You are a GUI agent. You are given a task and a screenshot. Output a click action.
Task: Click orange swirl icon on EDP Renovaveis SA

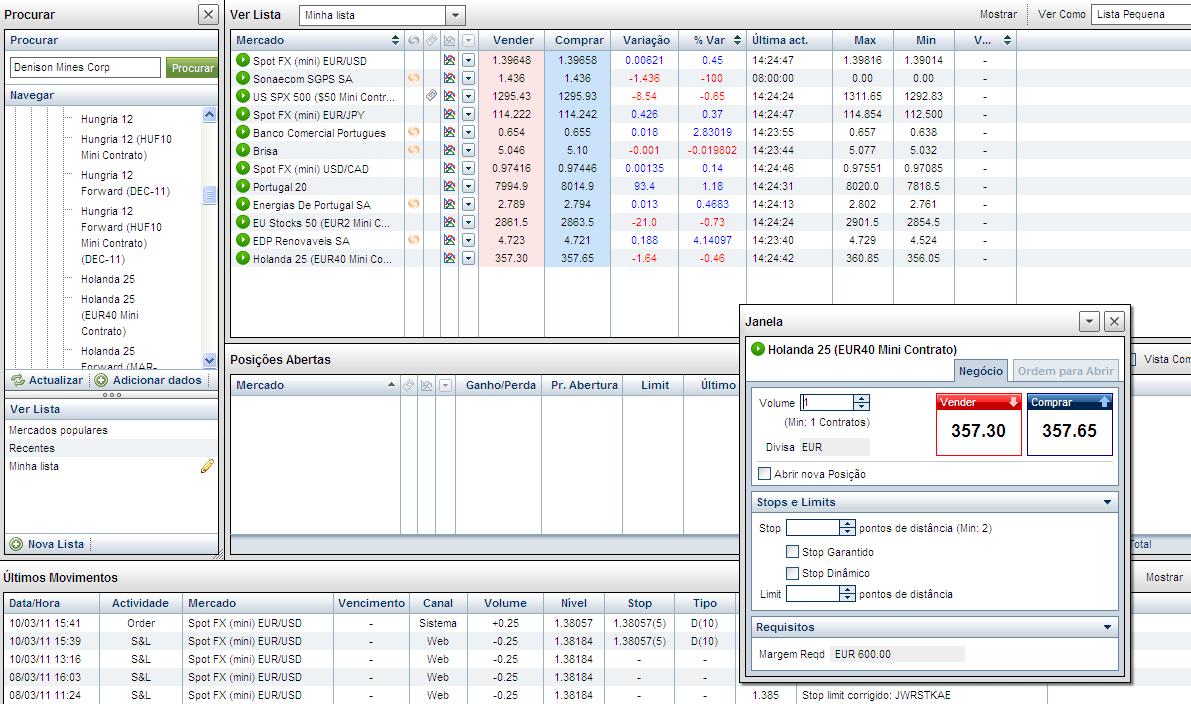pos(414,239)
